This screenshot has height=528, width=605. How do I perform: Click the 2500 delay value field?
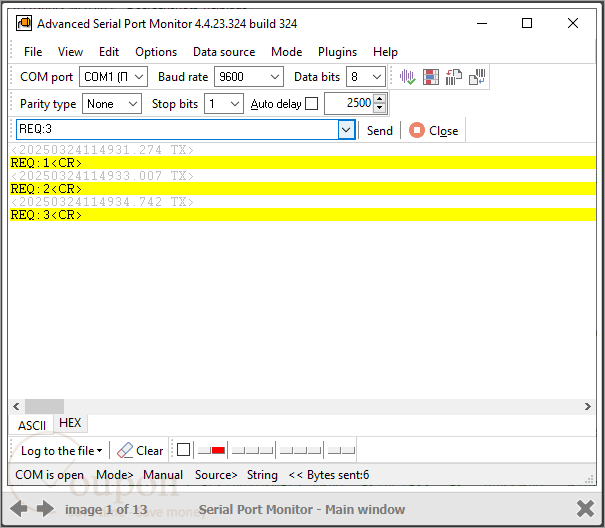point(349,103)
